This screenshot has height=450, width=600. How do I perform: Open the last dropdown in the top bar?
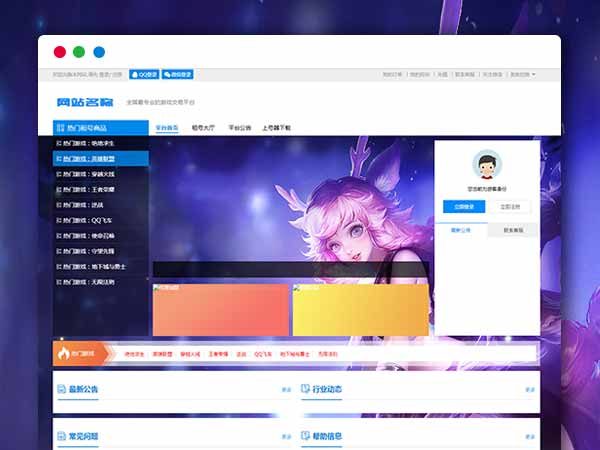[523, 74]
